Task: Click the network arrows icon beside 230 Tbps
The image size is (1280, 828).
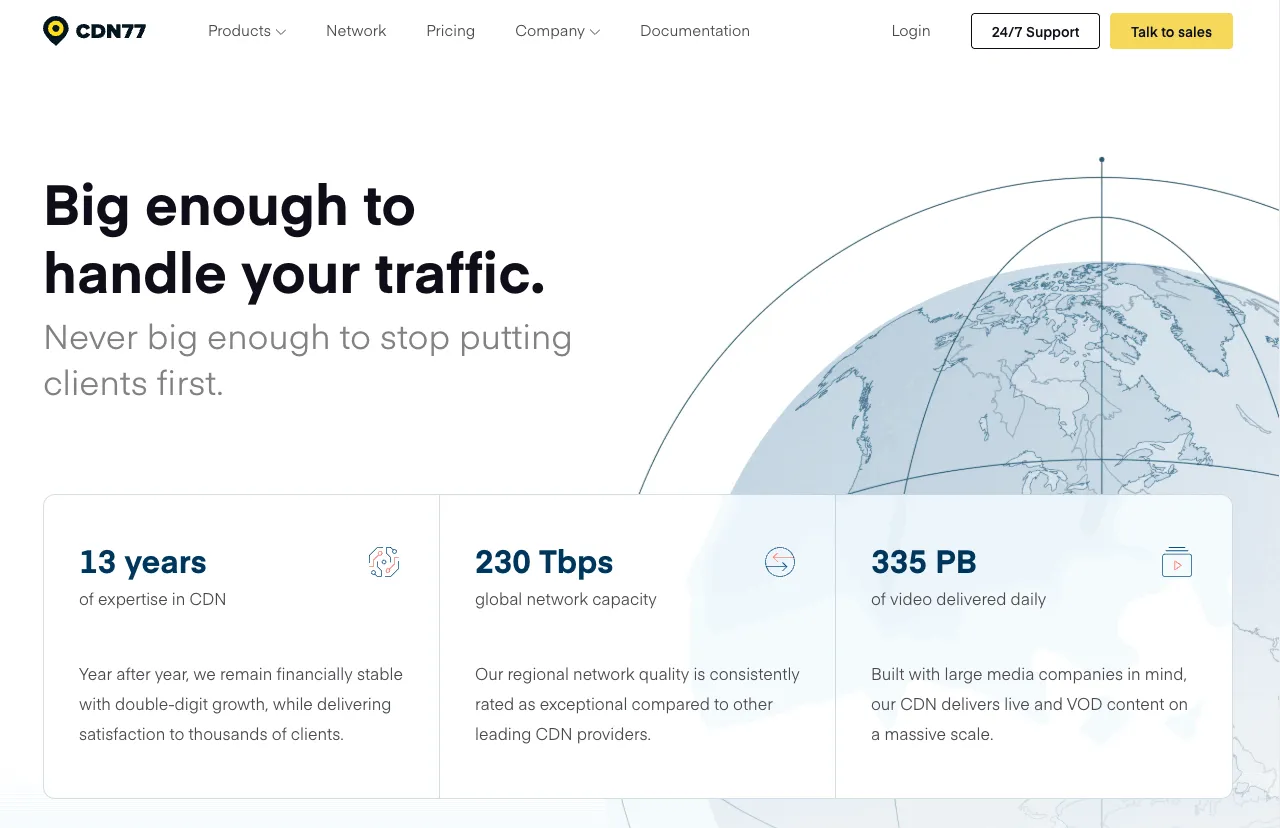Action: click(780, 562)
